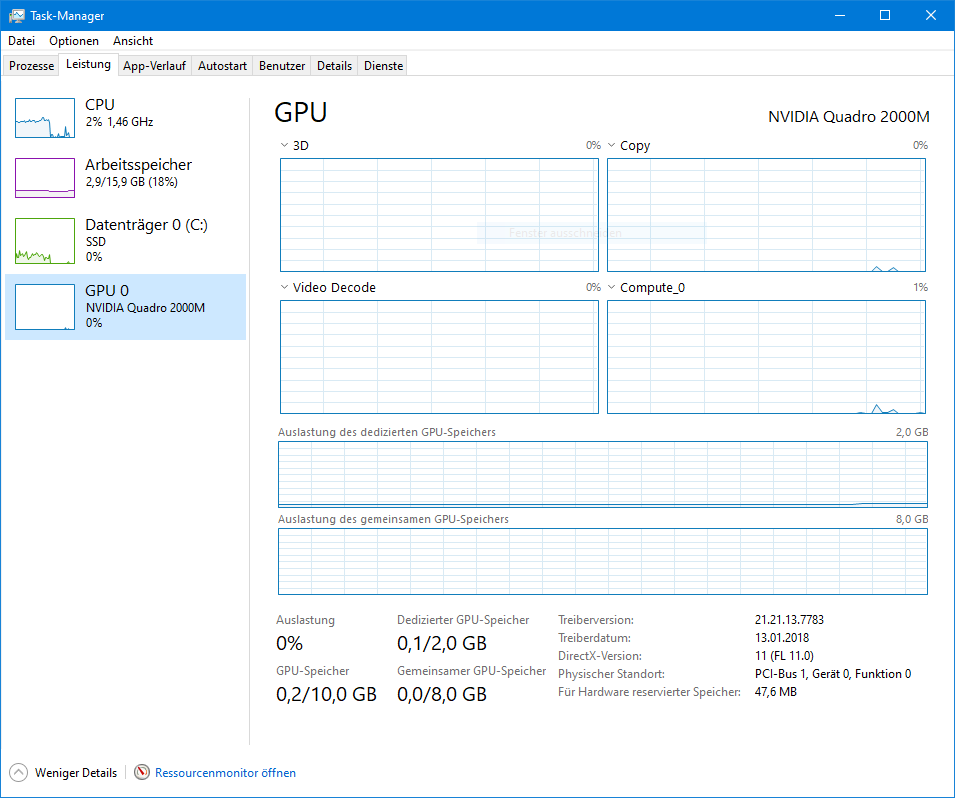The width and height of the screenshot is (955, 798).
Task: Click the CPU thumbnail graph
Action: [44, 117]
